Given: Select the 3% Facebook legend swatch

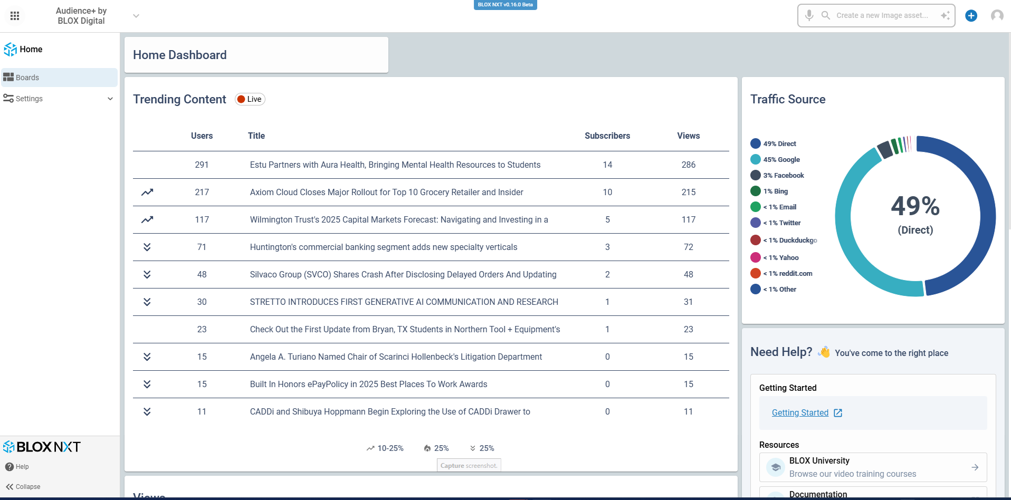Looking at the screenshot, I should [755, 175].
